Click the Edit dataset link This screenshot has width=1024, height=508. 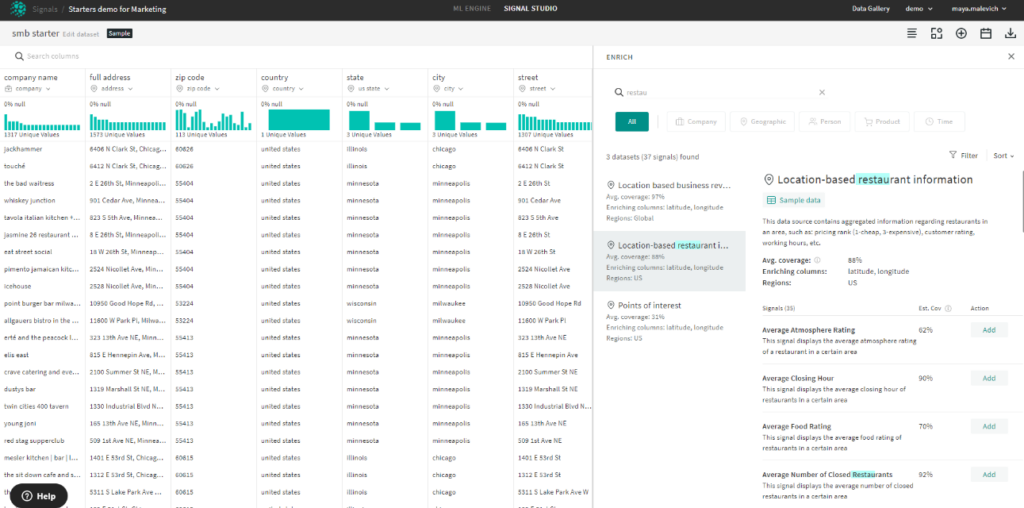click(81, 34)
